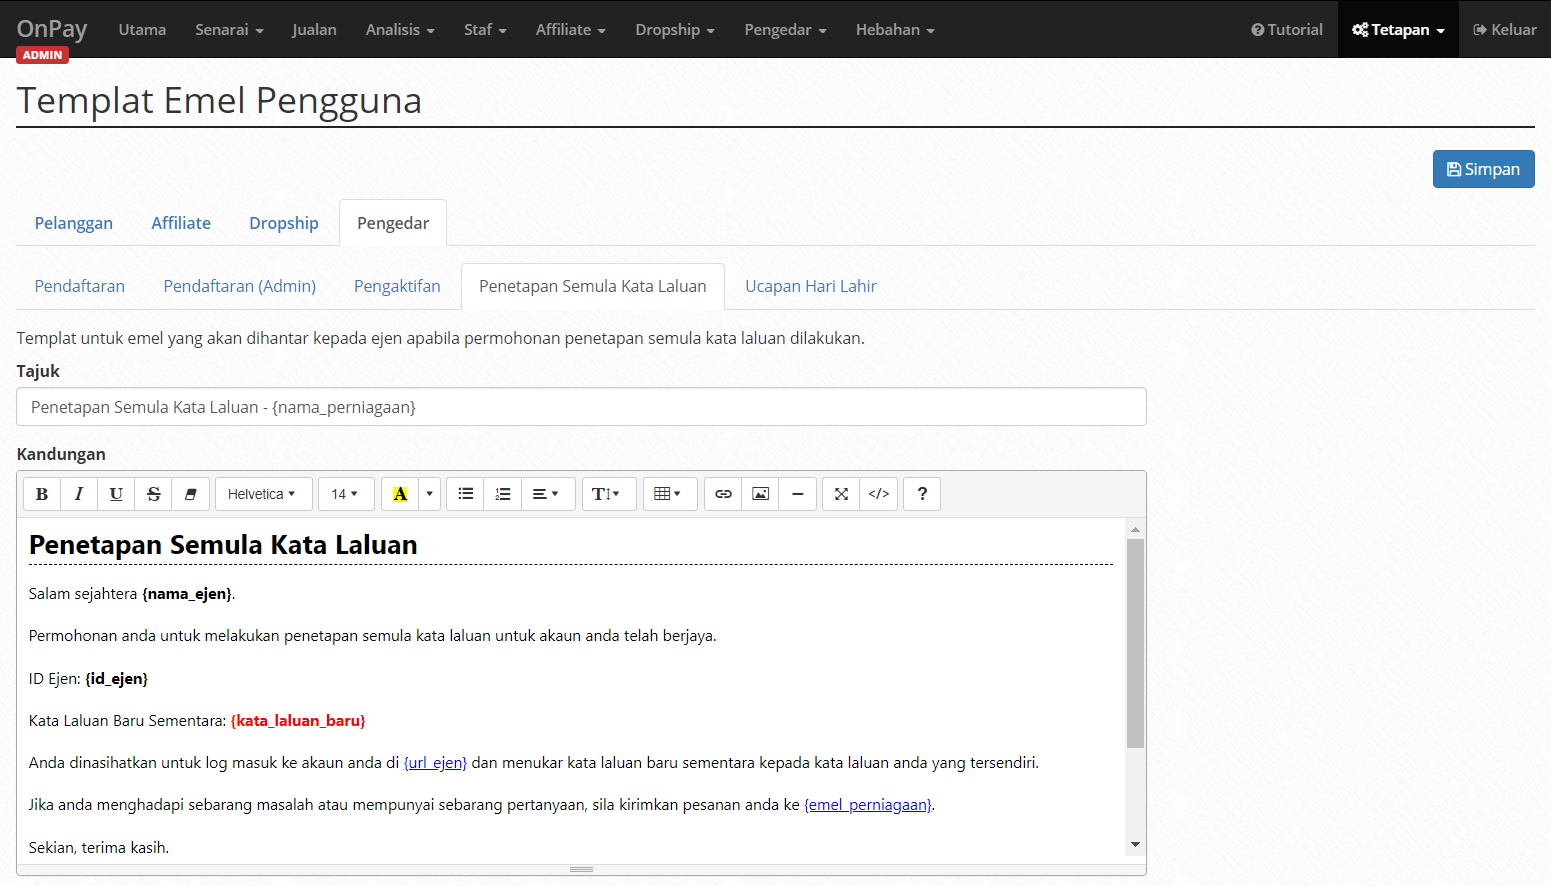Click the Simpan save button
Viewport: 1551px width, 886px height.
point(1483,169)
